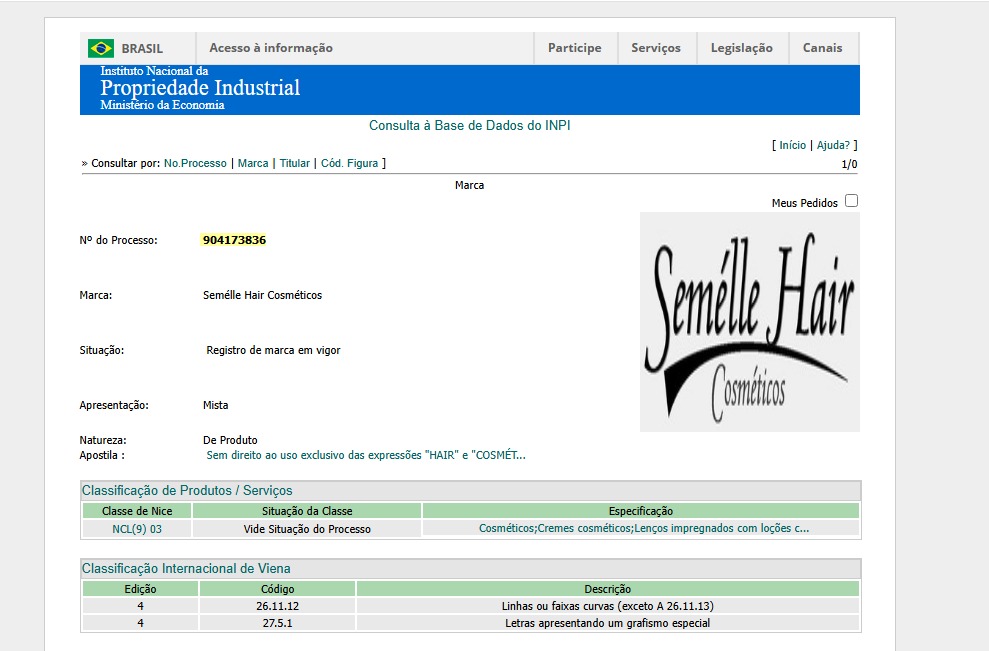Open the Cosméticos;Cremes cosméticos specification link
This screenshot has height=651, width=989.
pyautogui.click(x=644, y=528)
